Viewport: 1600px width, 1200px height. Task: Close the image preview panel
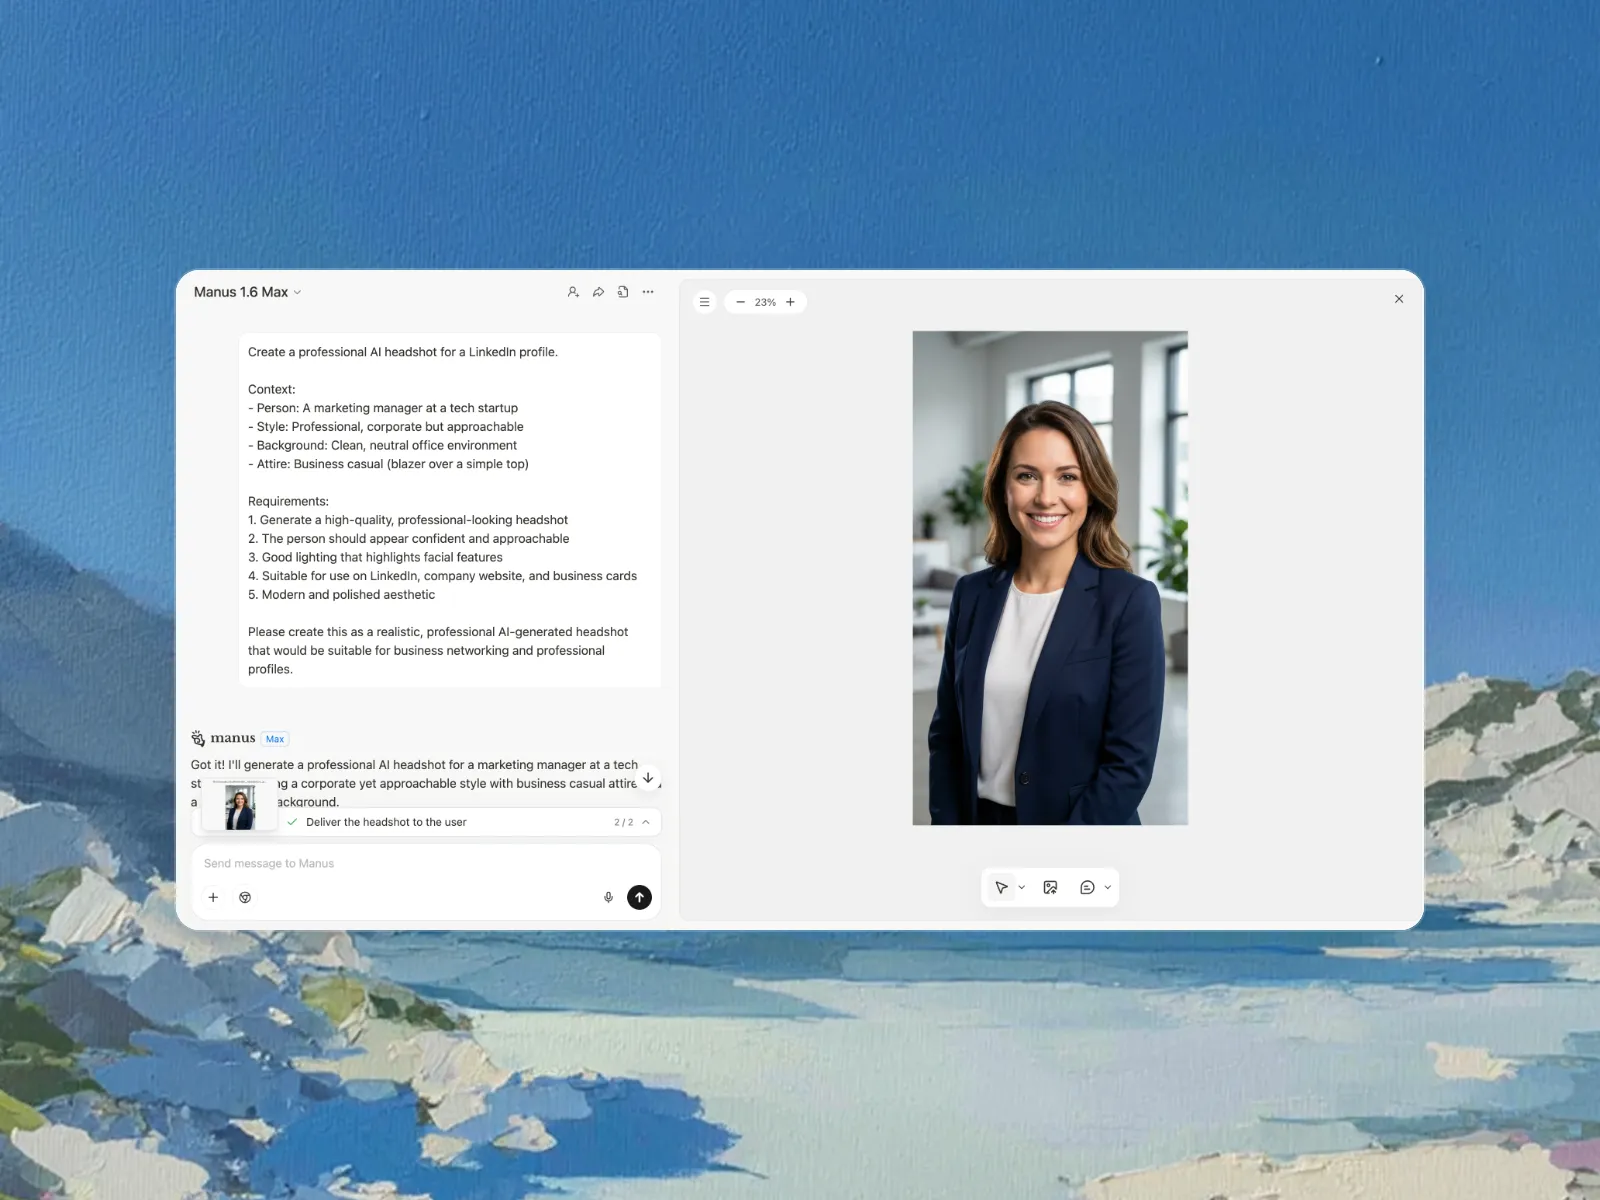[x=1399, y=299]
